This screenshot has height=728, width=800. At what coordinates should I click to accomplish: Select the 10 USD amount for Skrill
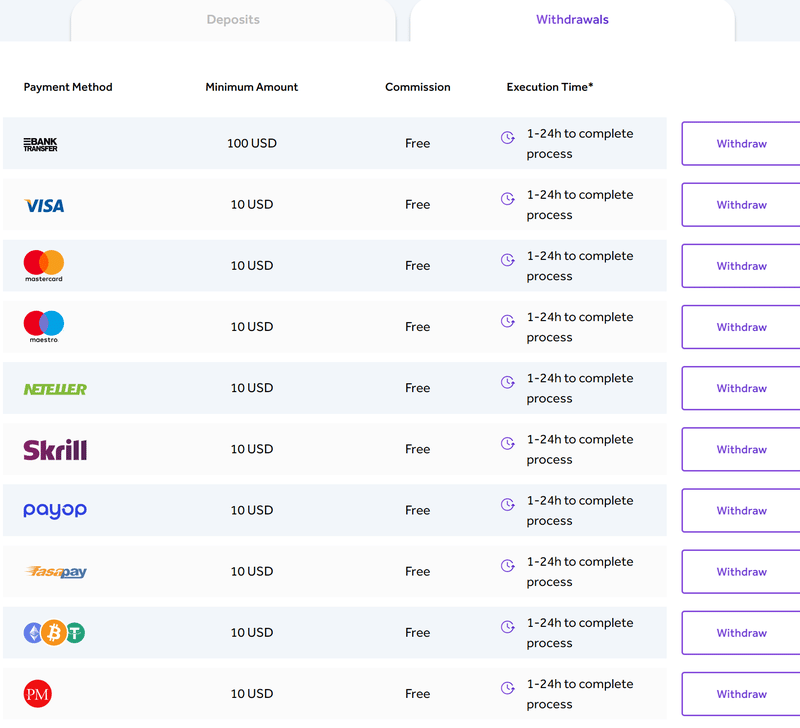click(x=252, y=449)
